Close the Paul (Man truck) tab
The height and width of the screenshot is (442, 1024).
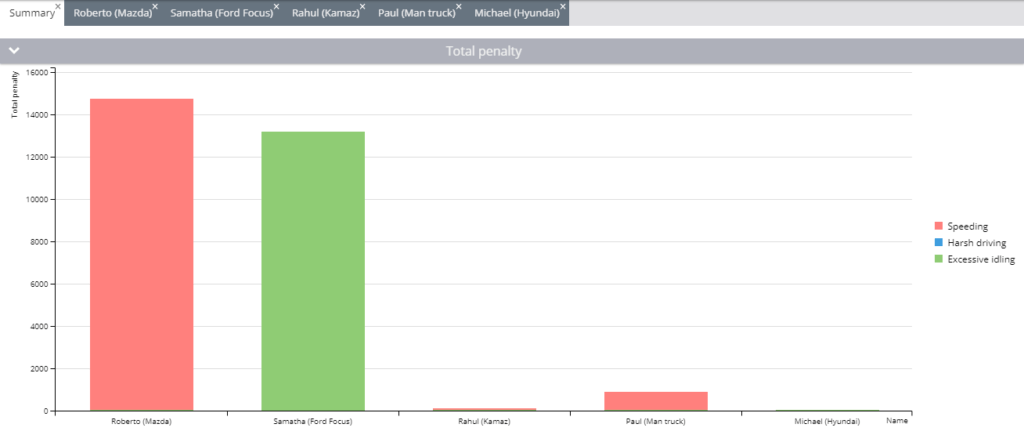tap(458, 7)
